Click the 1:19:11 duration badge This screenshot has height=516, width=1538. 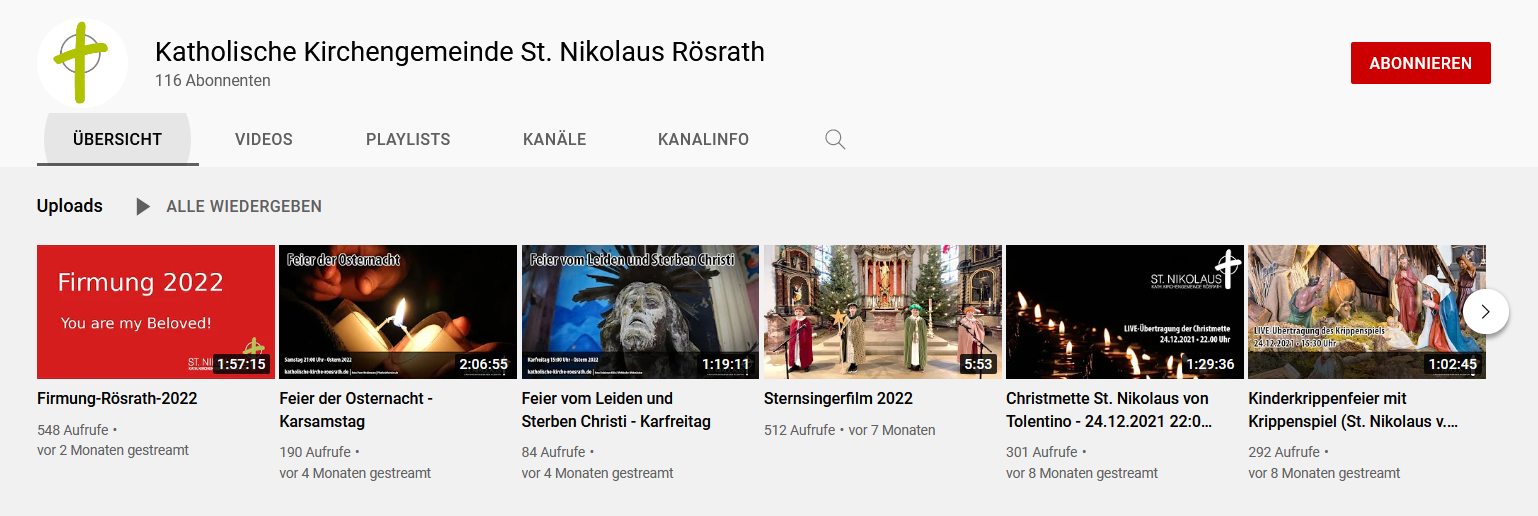pyautogui.click(x=726, y=364)
